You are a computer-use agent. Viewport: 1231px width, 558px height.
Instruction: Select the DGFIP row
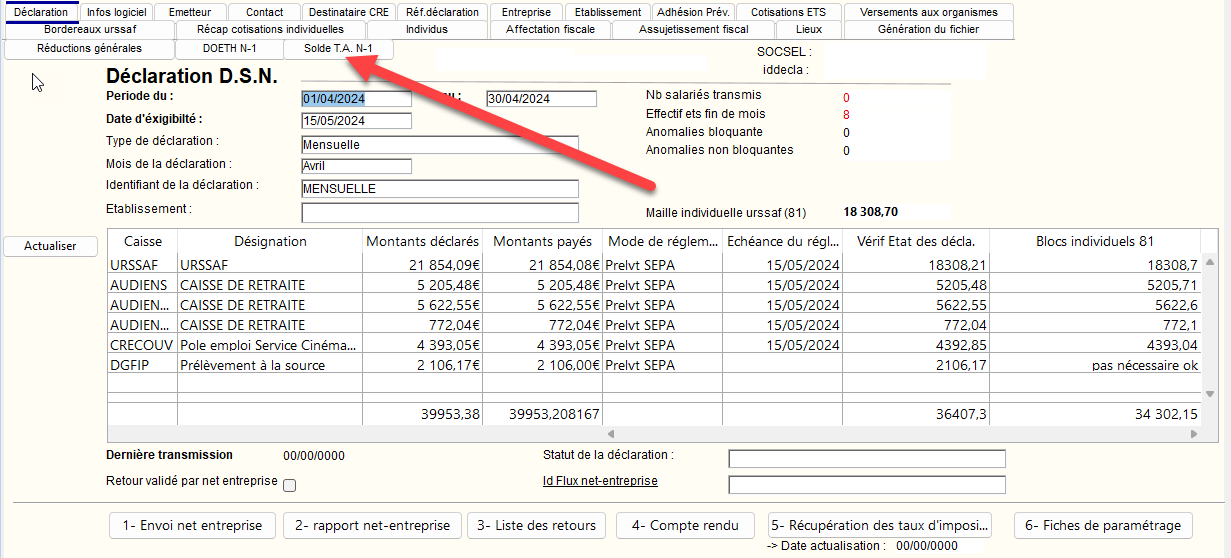[654, 365]
